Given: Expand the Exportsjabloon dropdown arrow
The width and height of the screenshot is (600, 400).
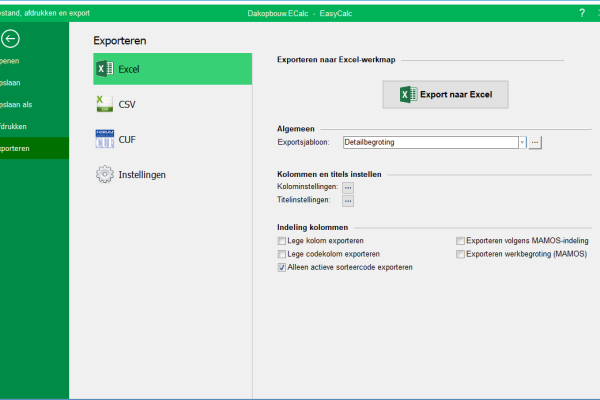Looking at the screenshot, I should coord(522,143).
